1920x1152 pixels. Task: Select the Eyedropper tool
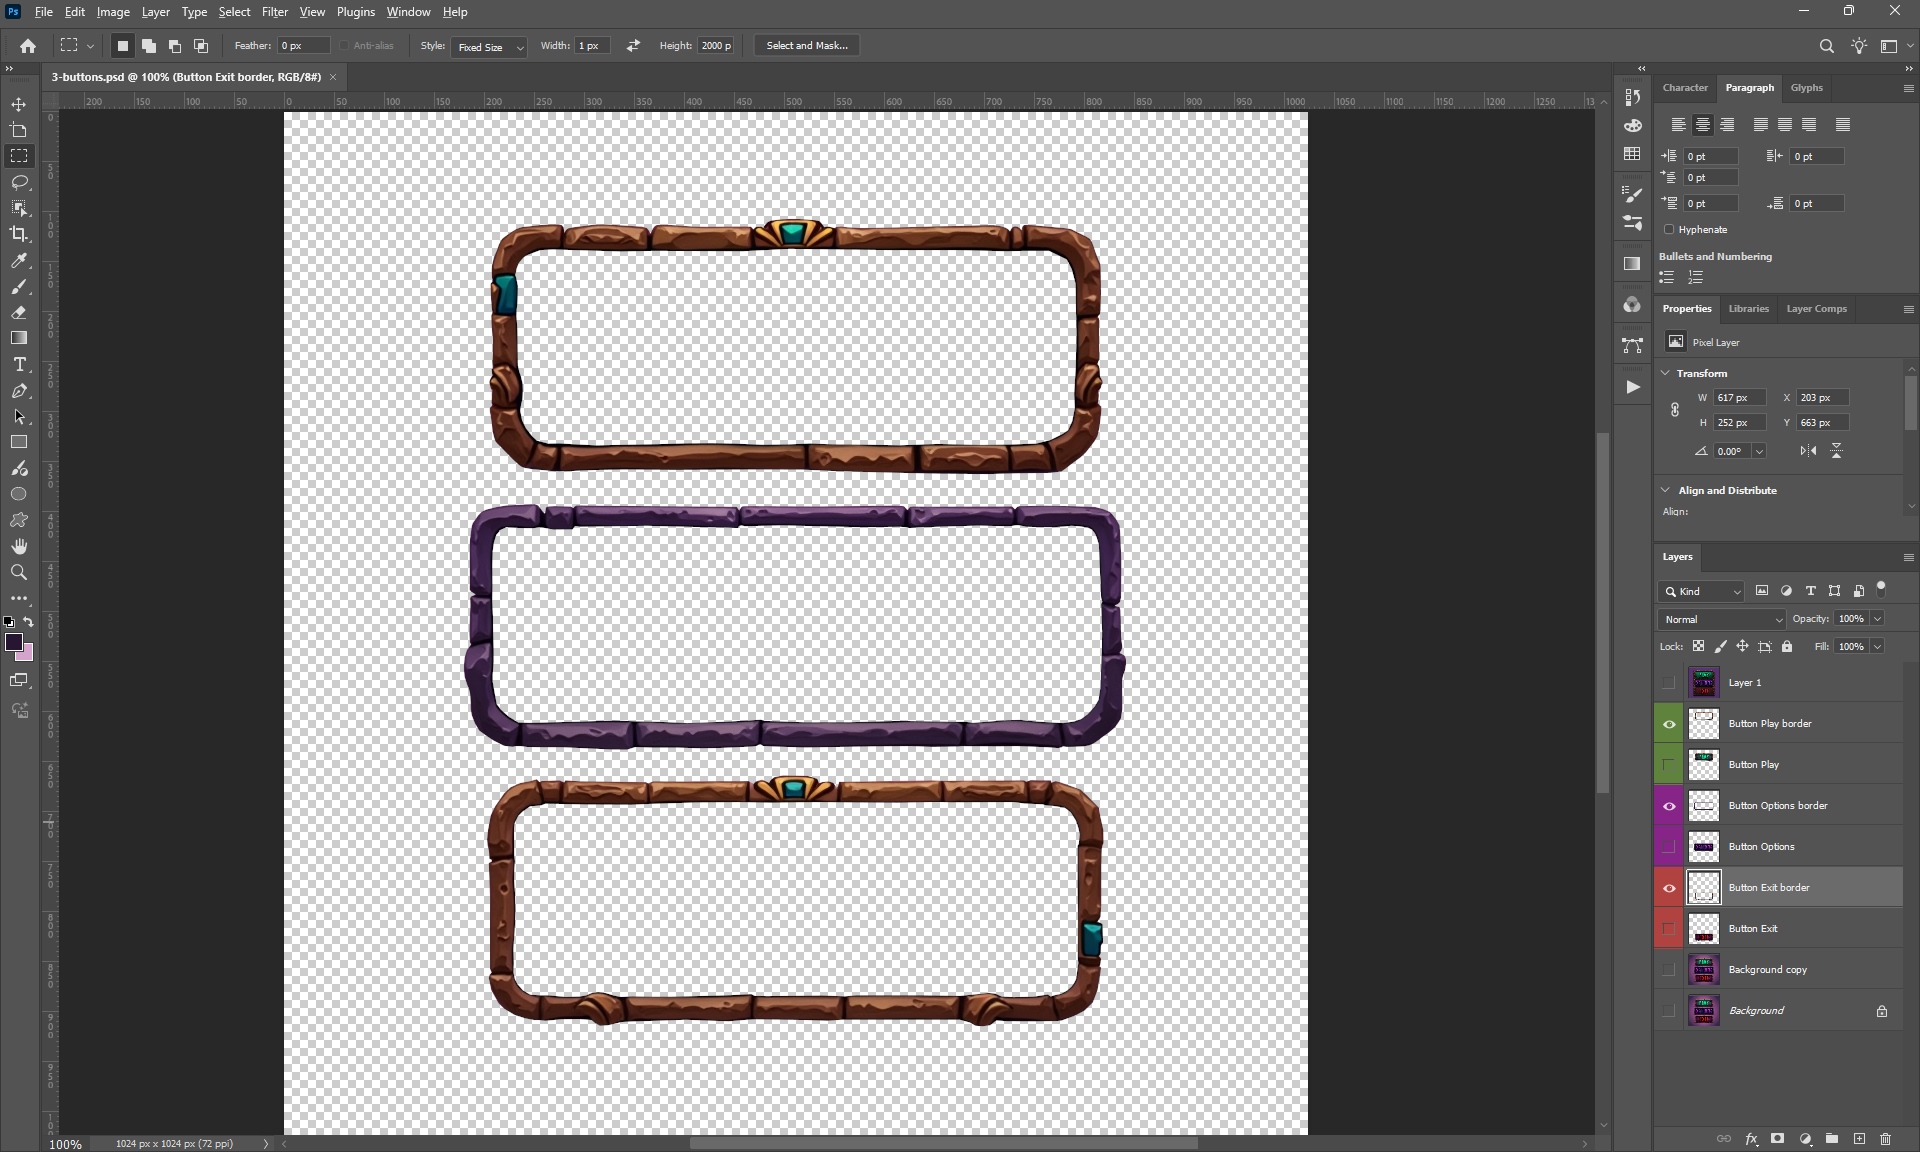(19, 260)
